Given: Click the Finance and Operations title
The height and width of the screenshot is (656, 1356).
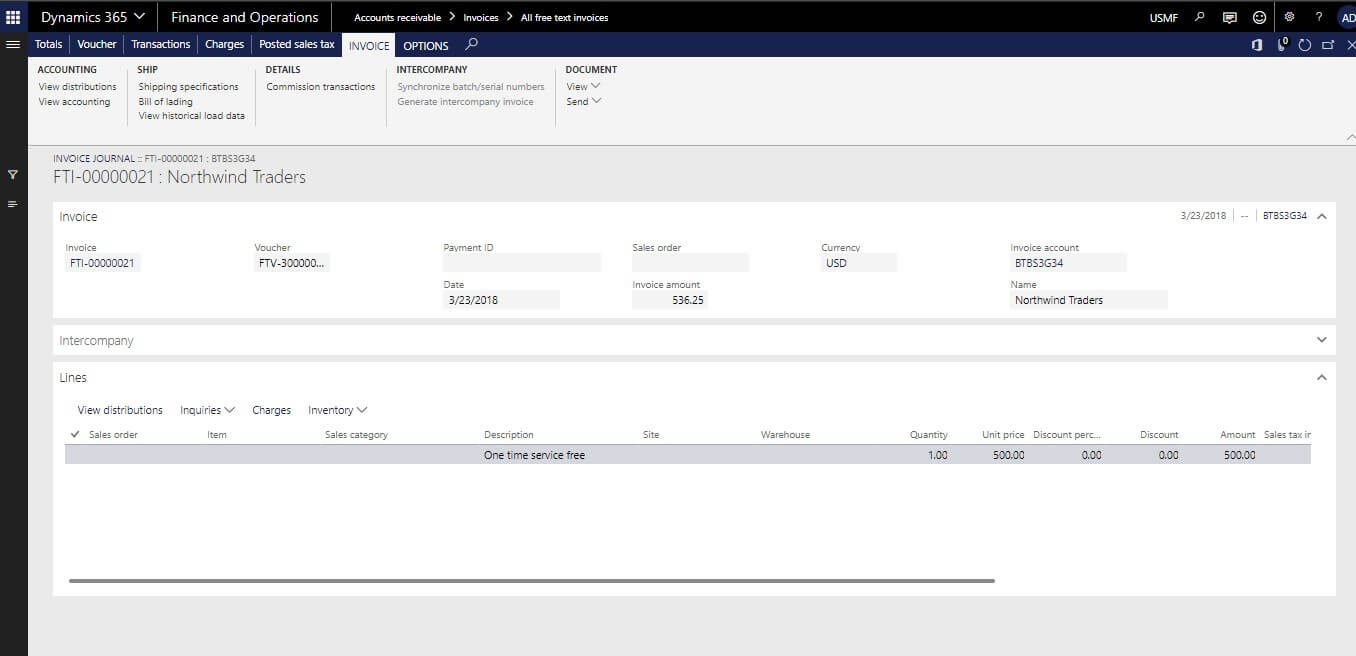Looking at the screenshot, I should 245,17.
